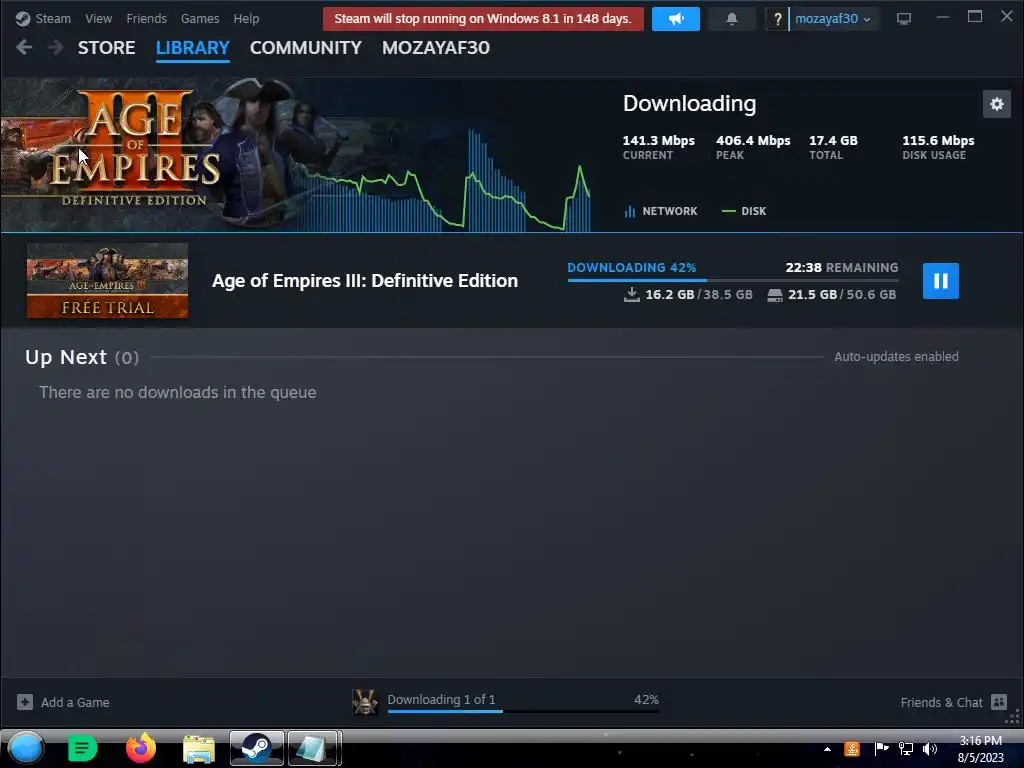Click the Downloading heading

[x=689, y=103]
